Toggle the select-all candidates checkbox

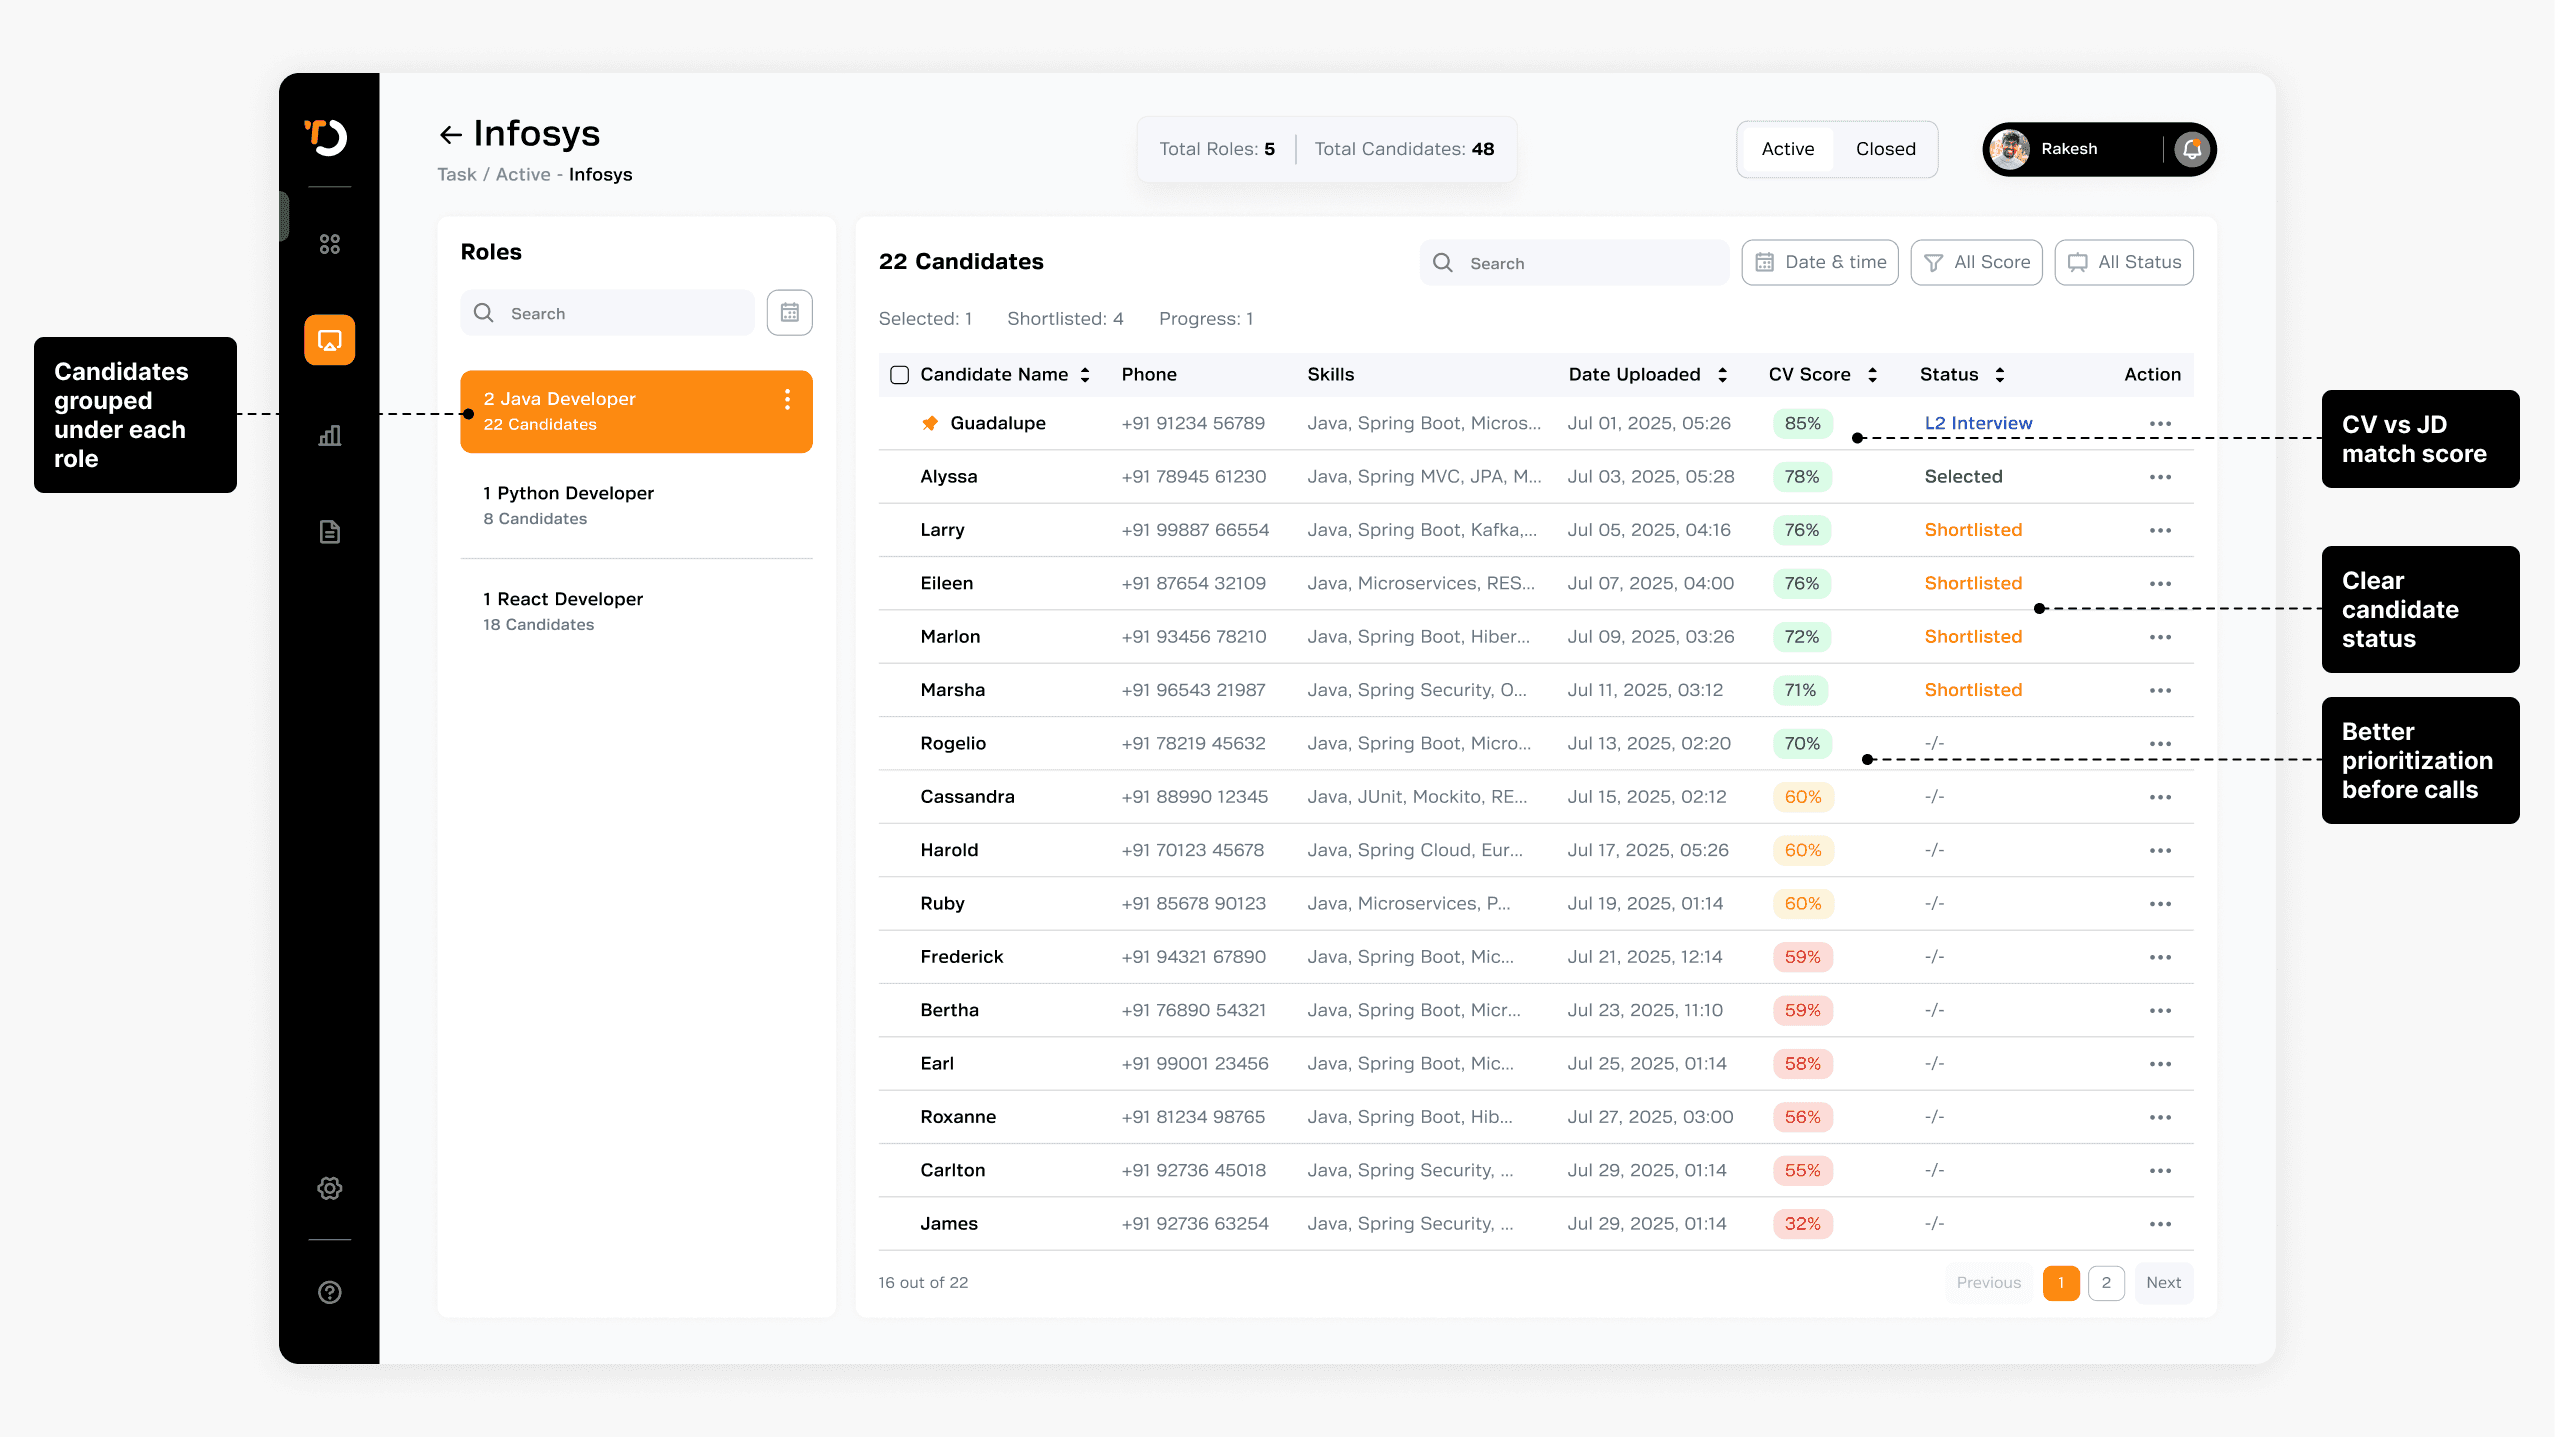pos(899,375)
